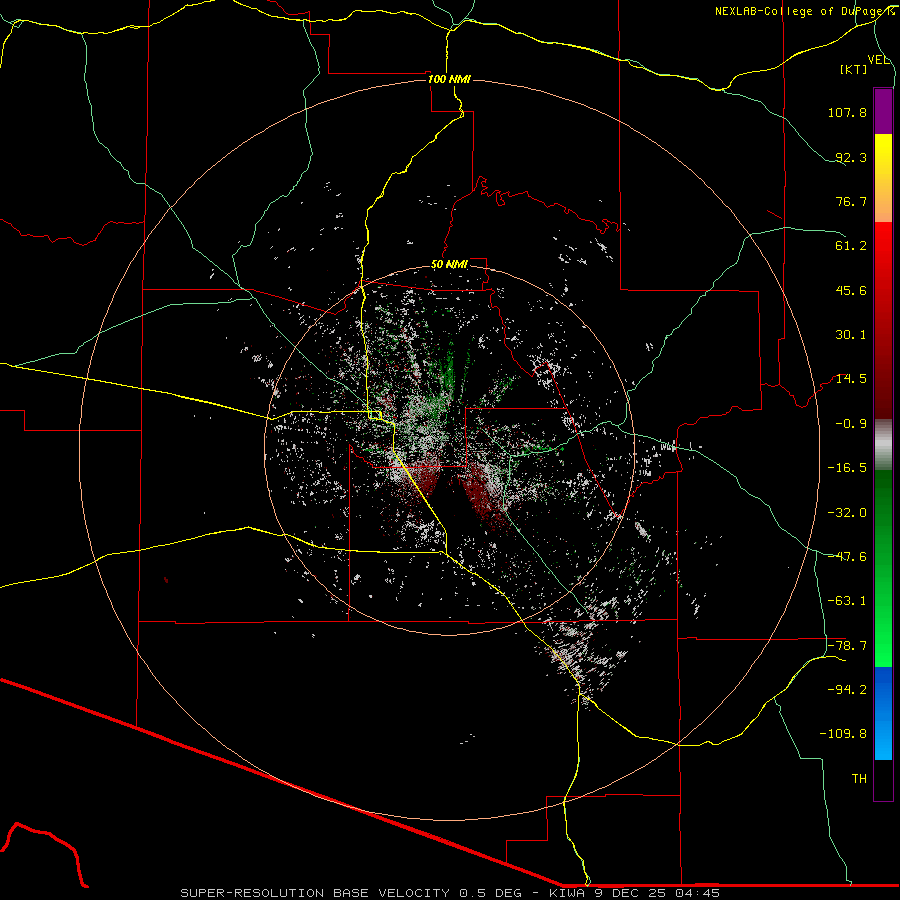The image size is (900, 900).
Task: Click the -16.5 velocity scale value
Action: (847, 468)
